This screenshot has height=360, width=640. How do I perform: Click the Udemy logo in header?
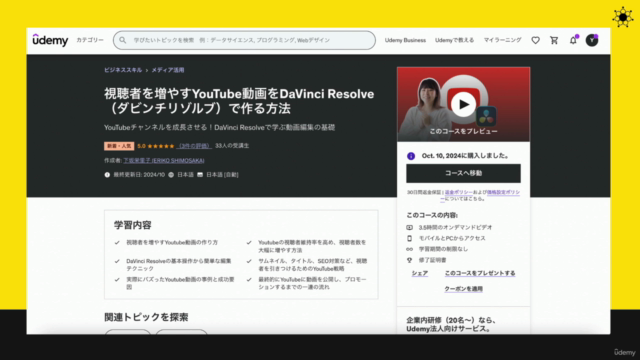pyautogui.click(x=50, y=40)
